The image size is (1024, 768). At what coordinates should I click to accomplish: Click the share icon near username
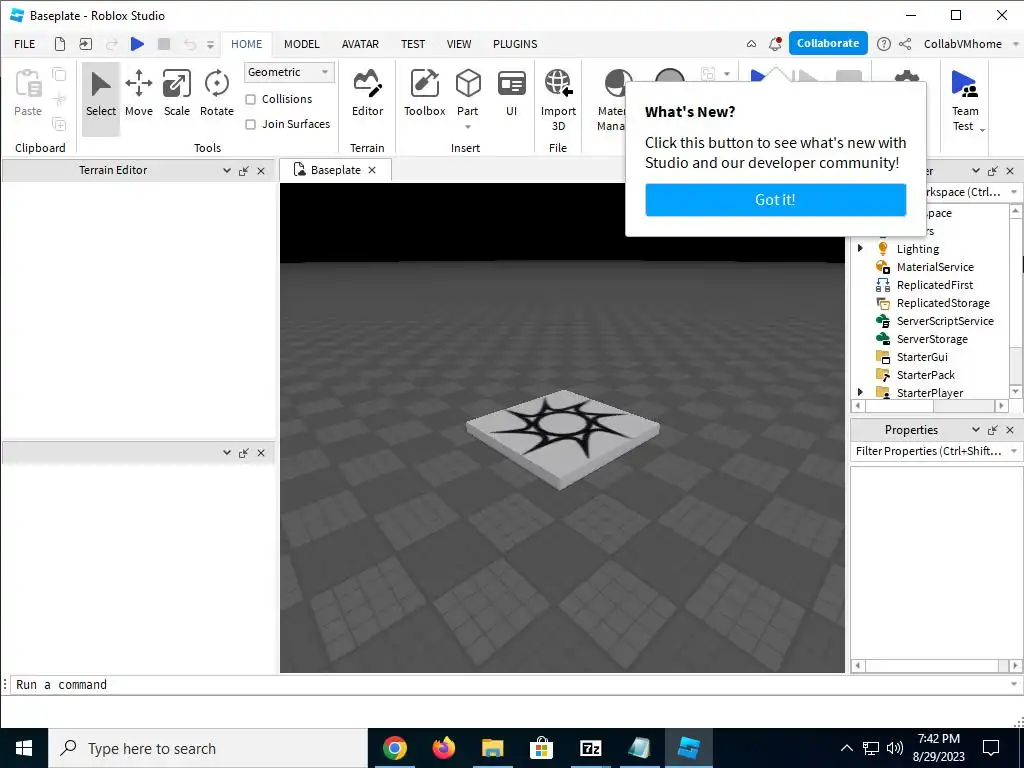pos(905,44)
